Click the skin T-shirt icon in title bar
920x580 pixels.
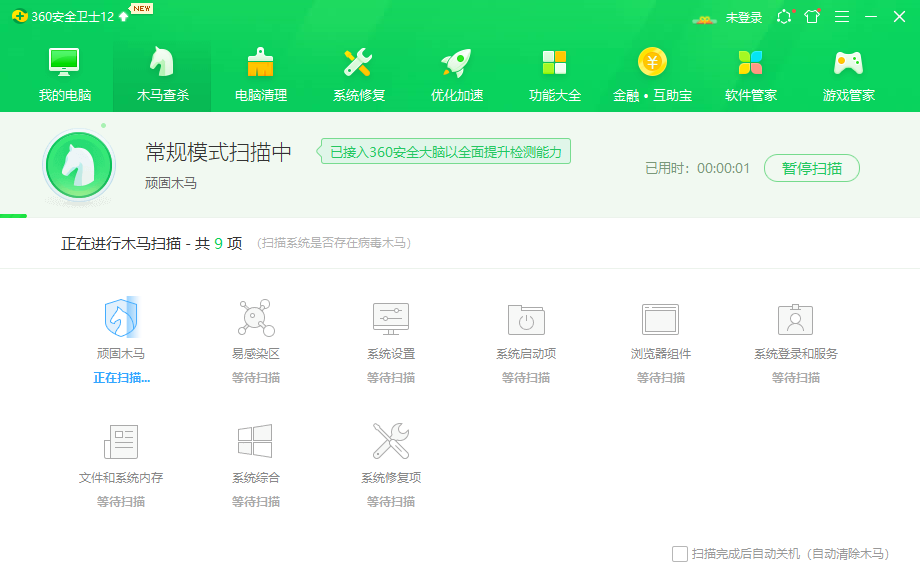click(x=812, y=17)
